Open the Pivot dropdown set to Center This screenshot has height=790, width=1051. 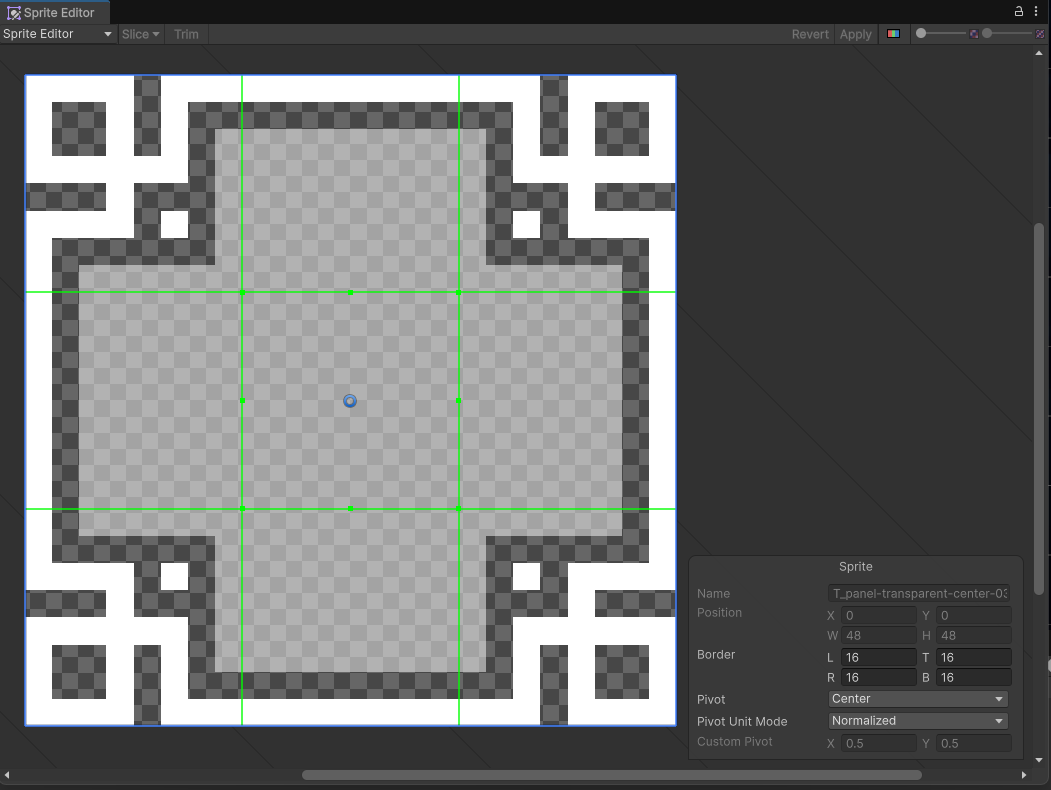916,699
